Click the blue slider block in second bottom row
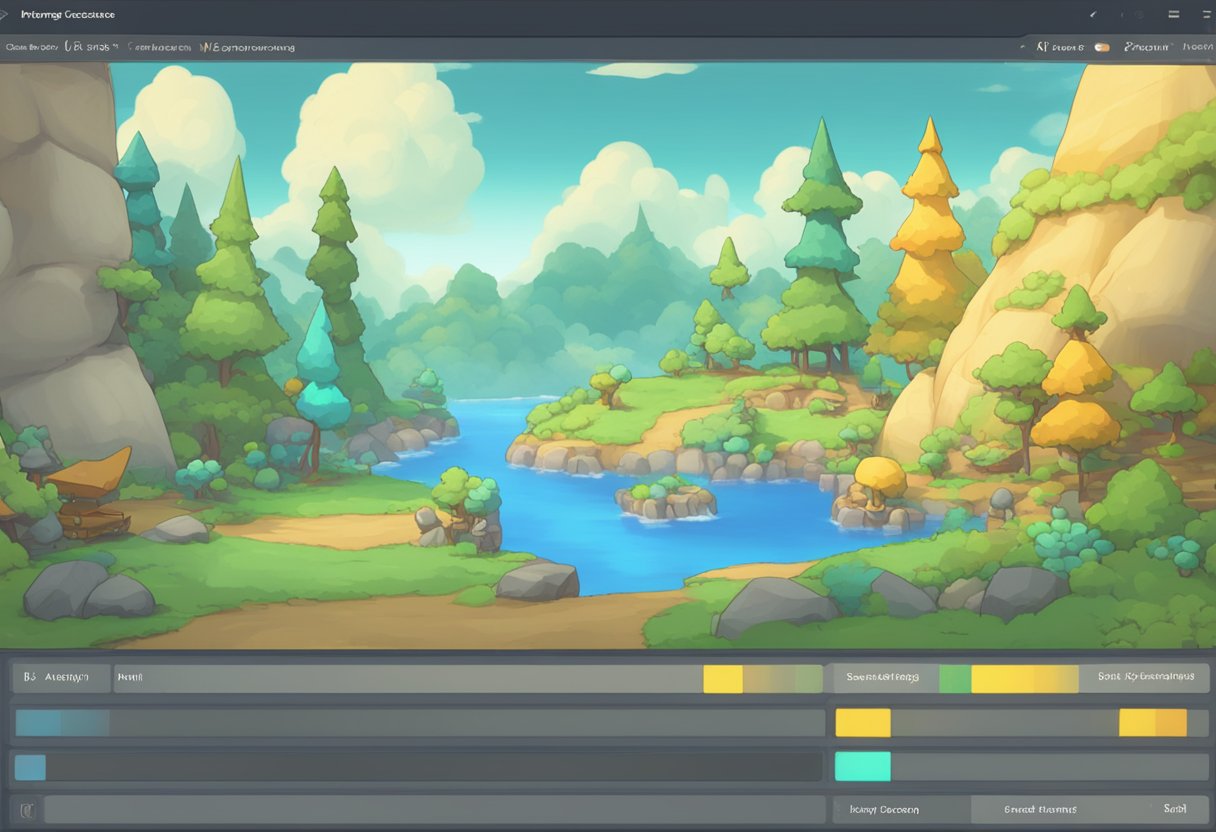This screenshot has height=832, width=1216. (62, 723)
